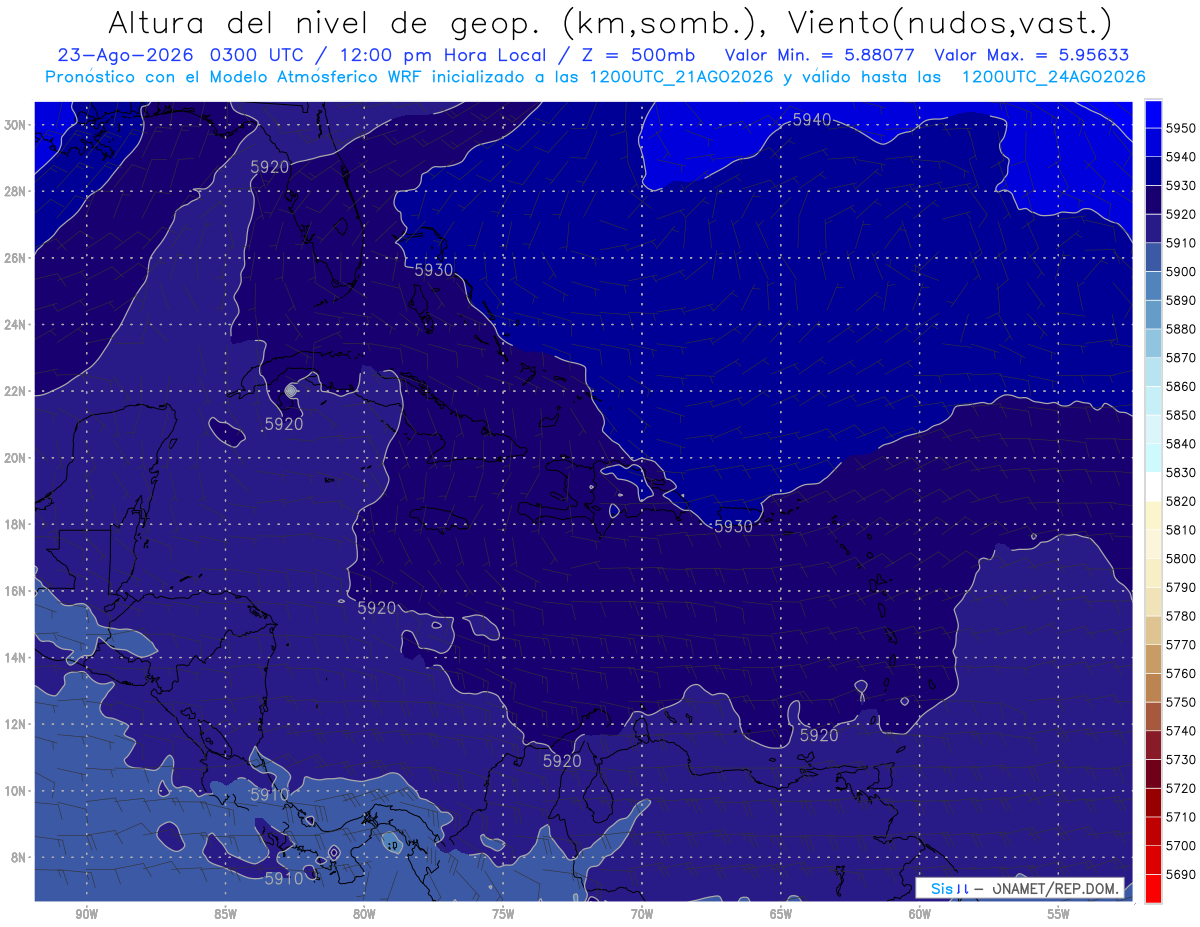The image size is (1200, 927).
Task: Click the 5820 colorbar legend value
Action: pyautogui.click(x=1181, y=501)
